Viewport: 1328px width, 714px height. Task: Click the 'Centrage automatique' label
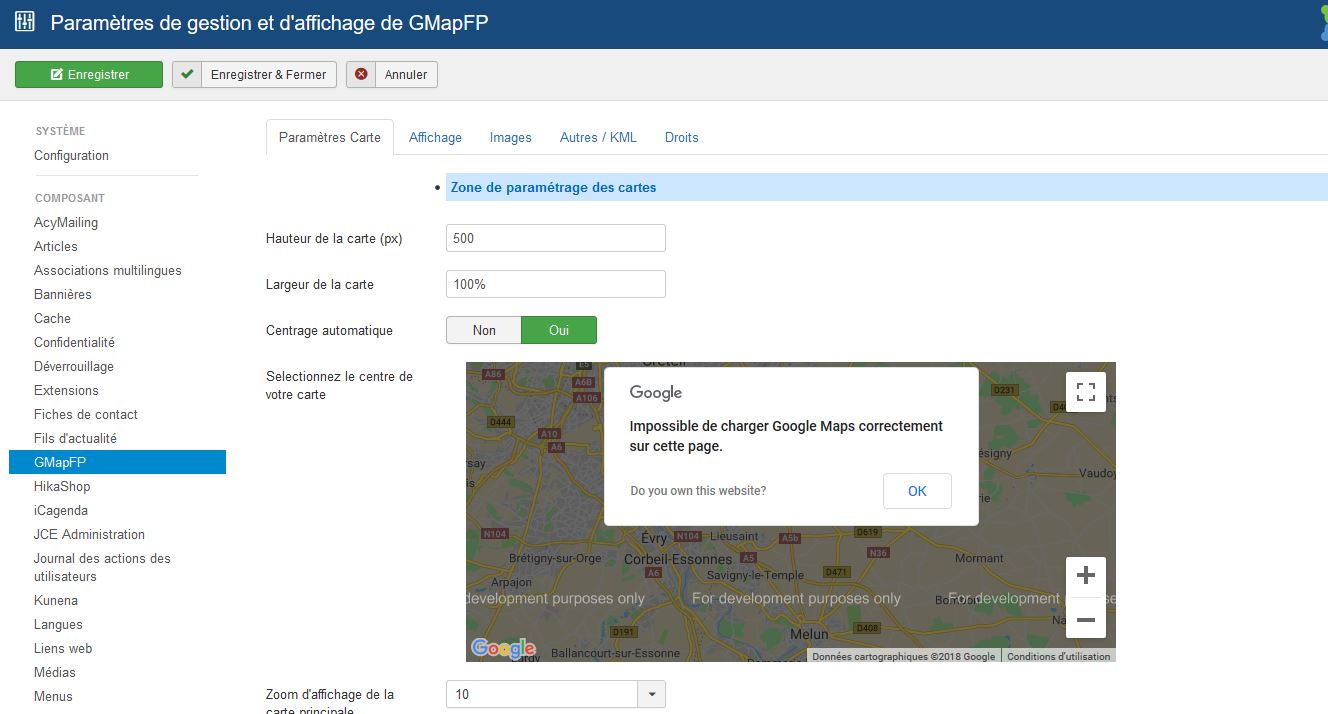pos(329,330)
